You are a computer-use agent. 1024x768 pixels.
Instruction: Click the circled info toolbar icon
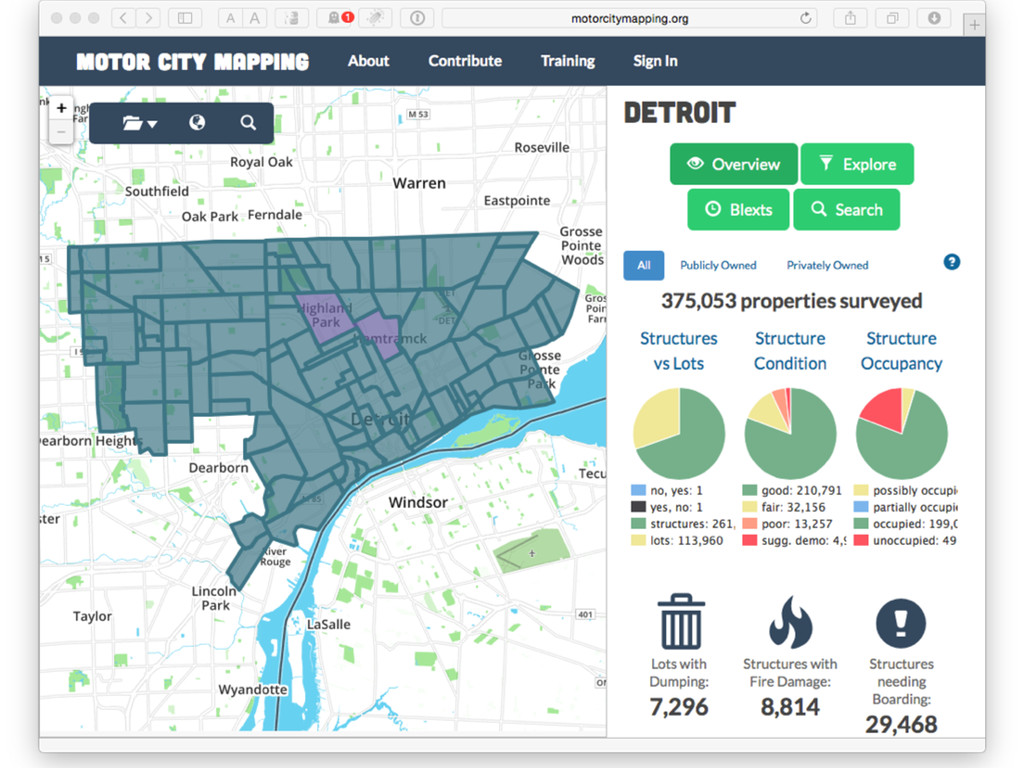click(x=417, y=18)
